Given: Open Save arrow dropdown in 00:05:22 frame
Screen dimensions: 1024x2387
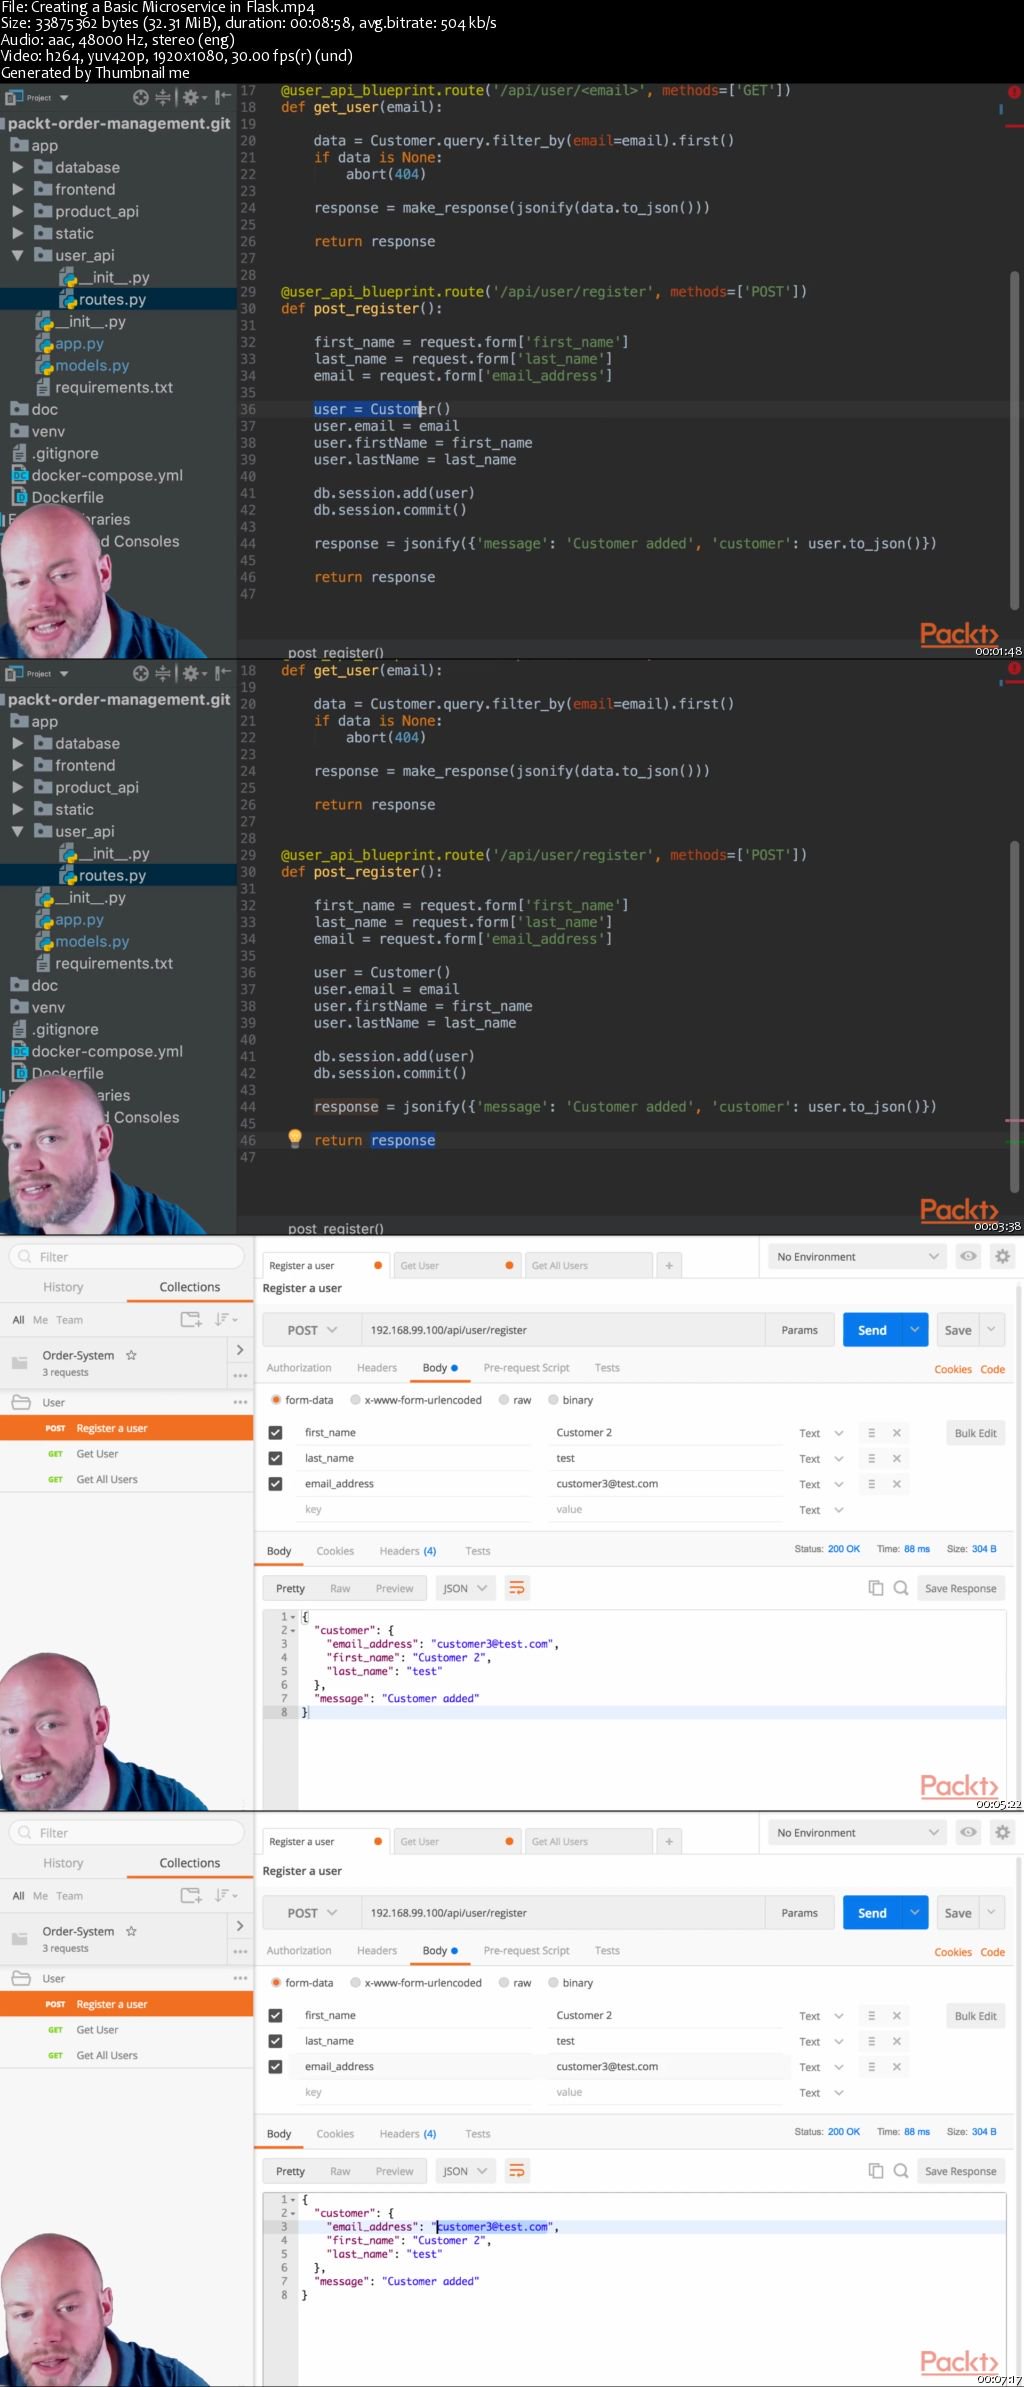Looking at the screenshot, I should tap(992, 1330).
